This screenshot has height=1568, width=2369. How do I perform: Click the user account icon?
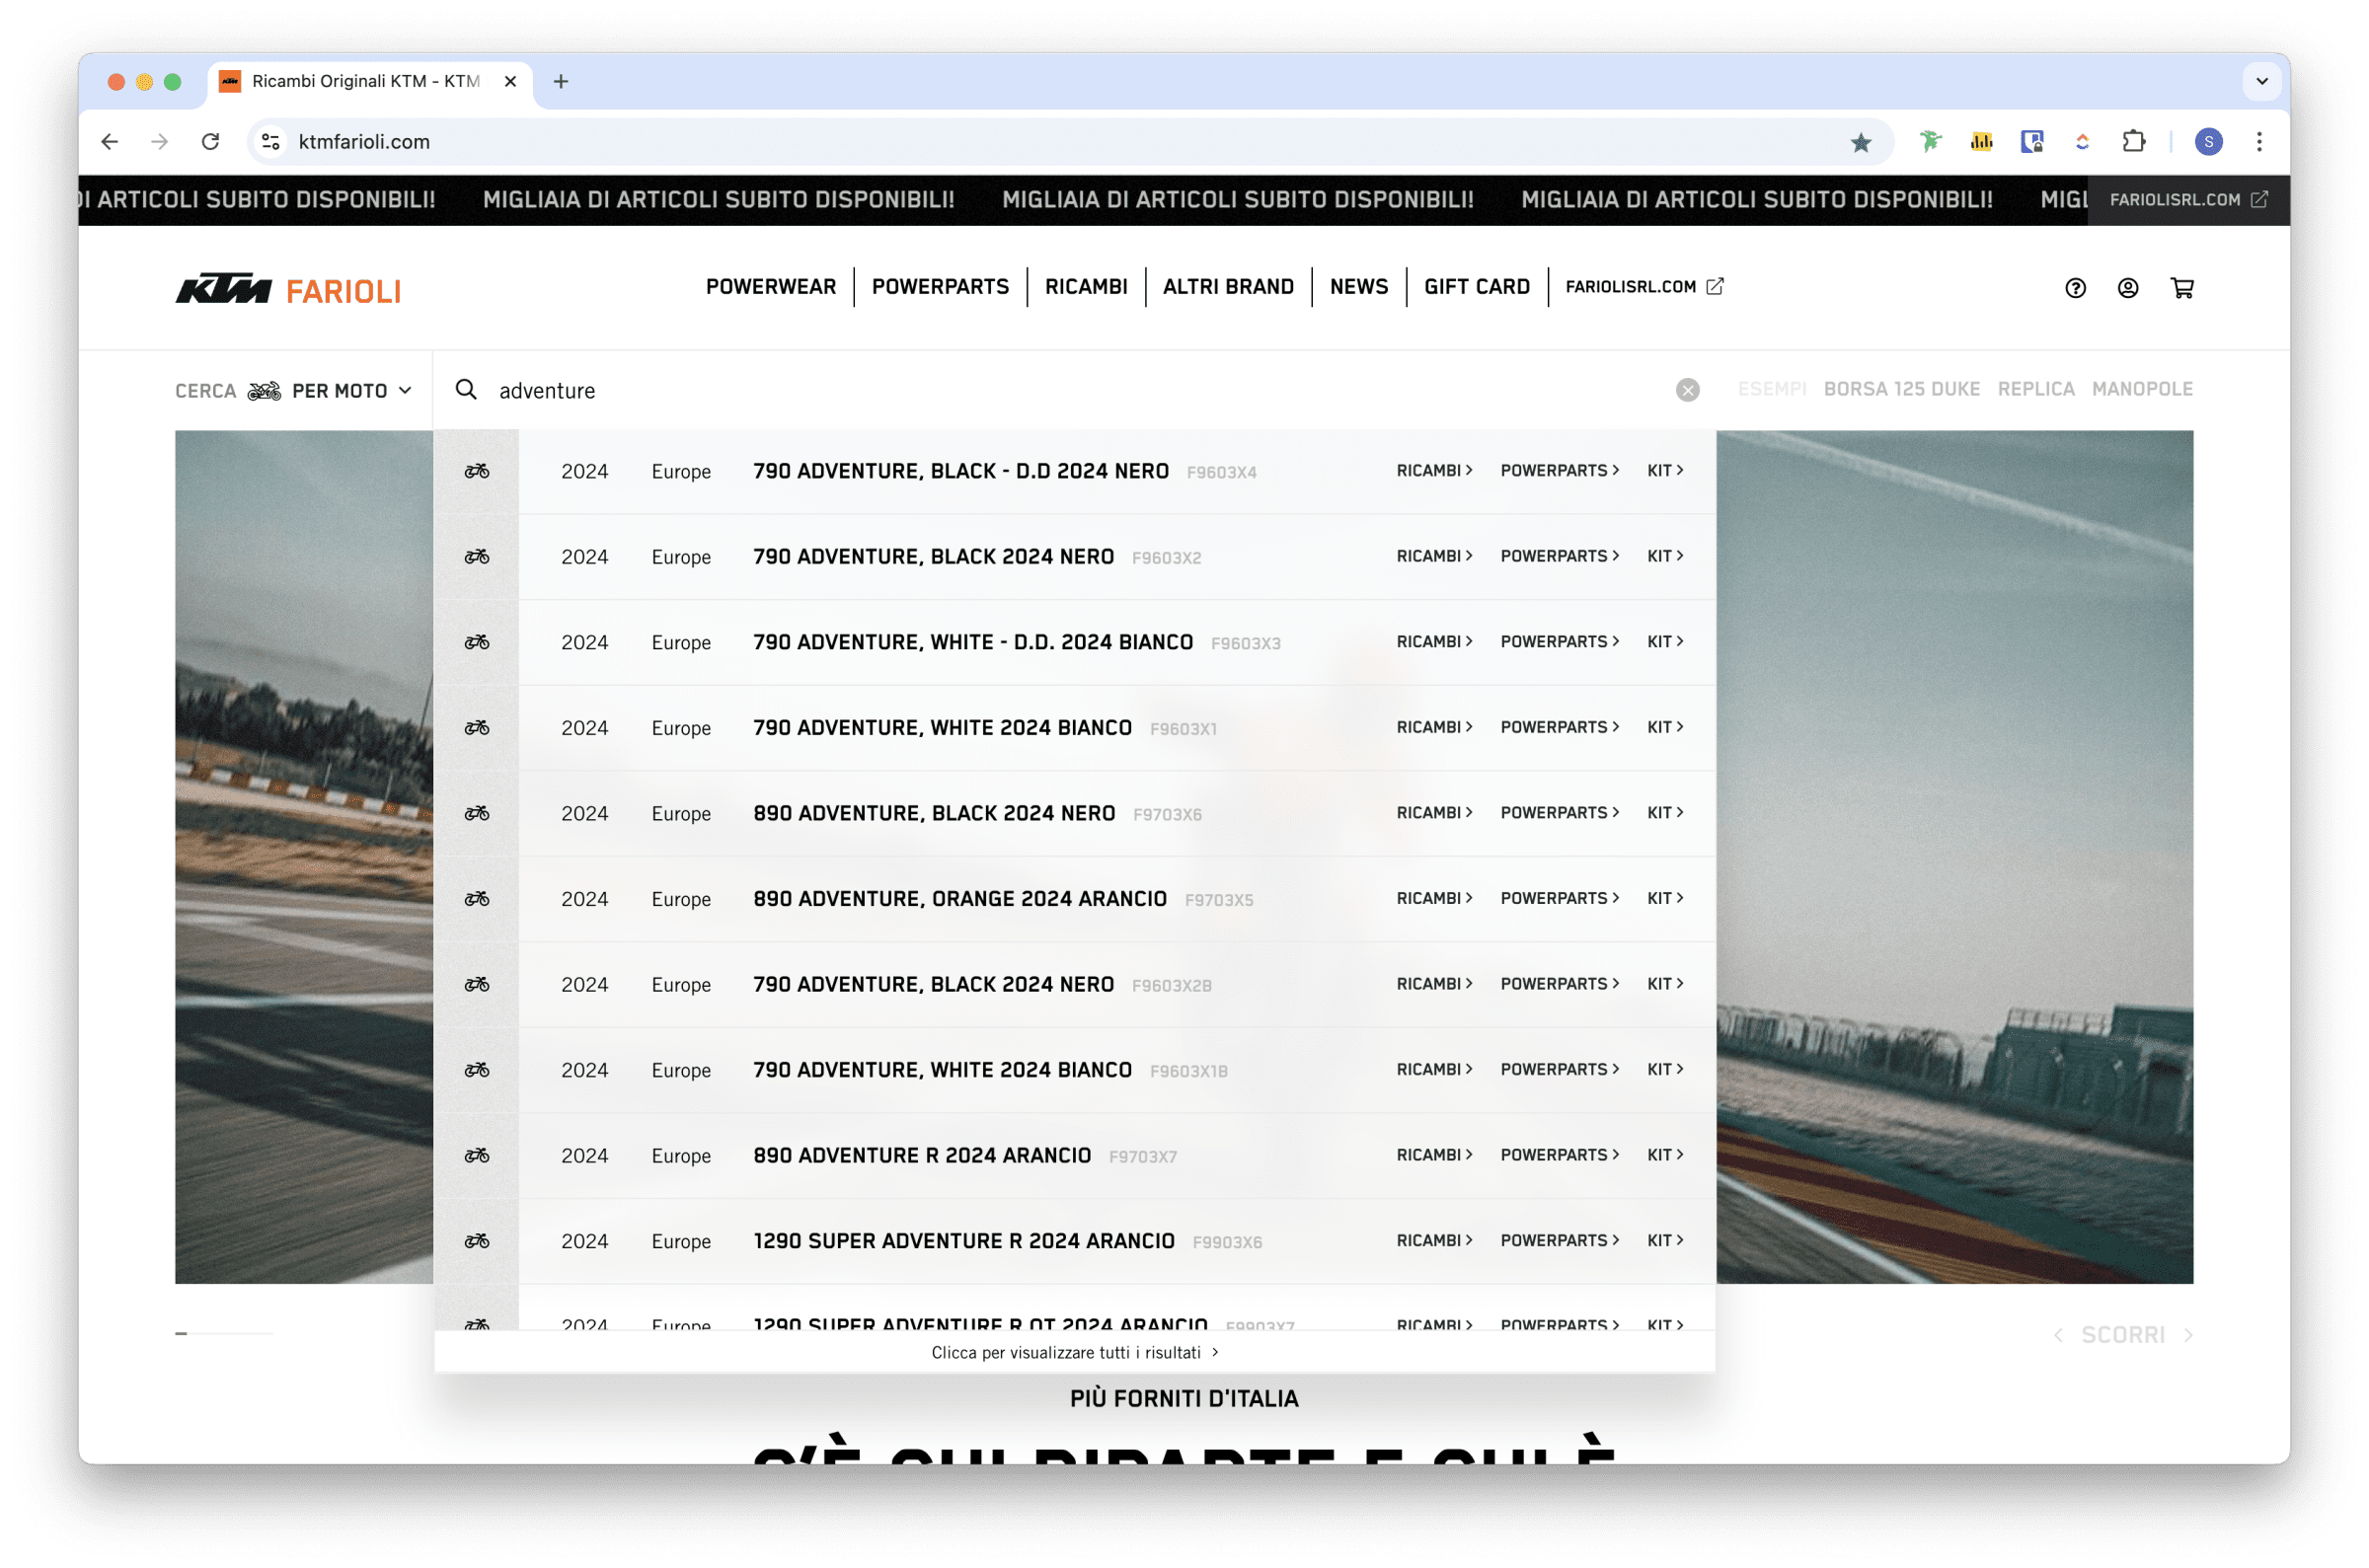(2127, 288)
